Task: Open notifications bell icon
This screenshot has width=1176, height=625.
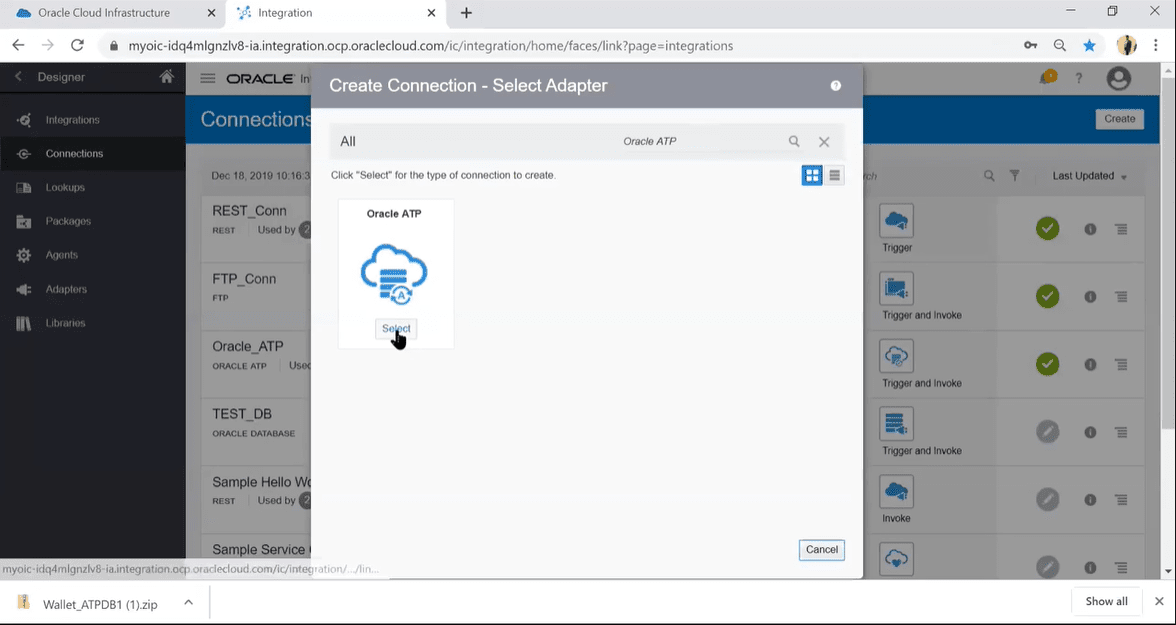Action: point(1047,77)
